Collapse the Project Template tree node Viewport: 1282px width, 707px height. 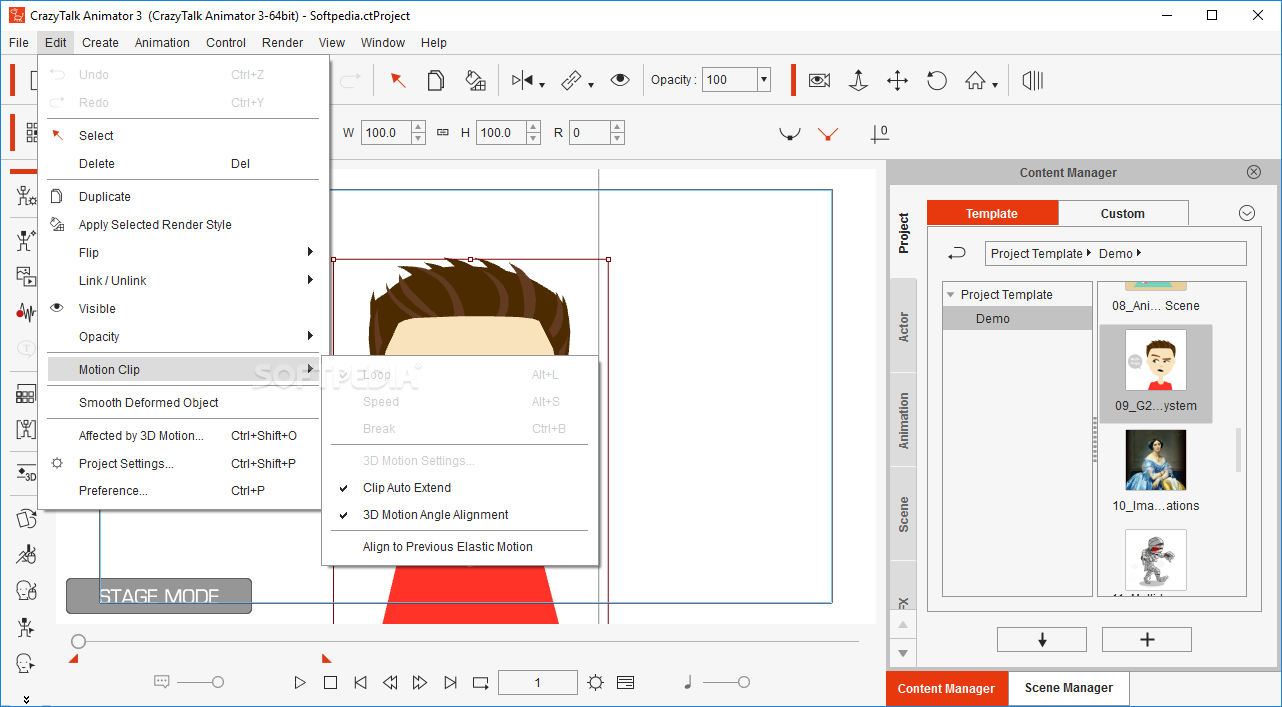tap(950, 295)
